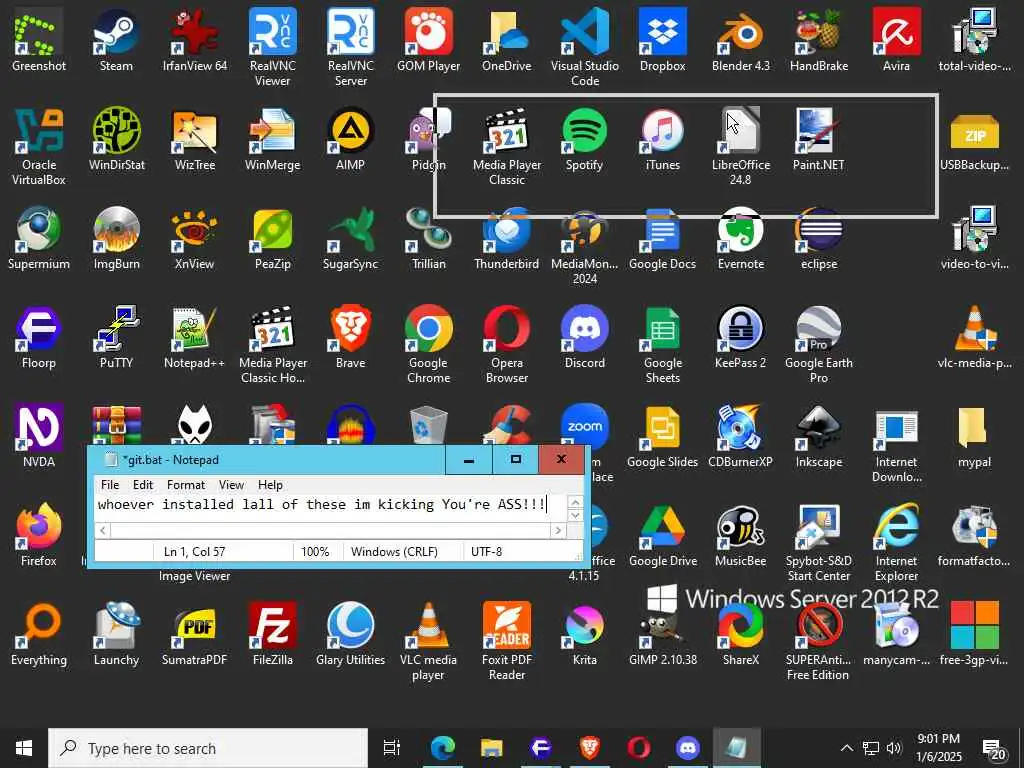Click the Google Drive desktop icon
The width and height of the screenshot is (1024, 768).
click(662, 536)
